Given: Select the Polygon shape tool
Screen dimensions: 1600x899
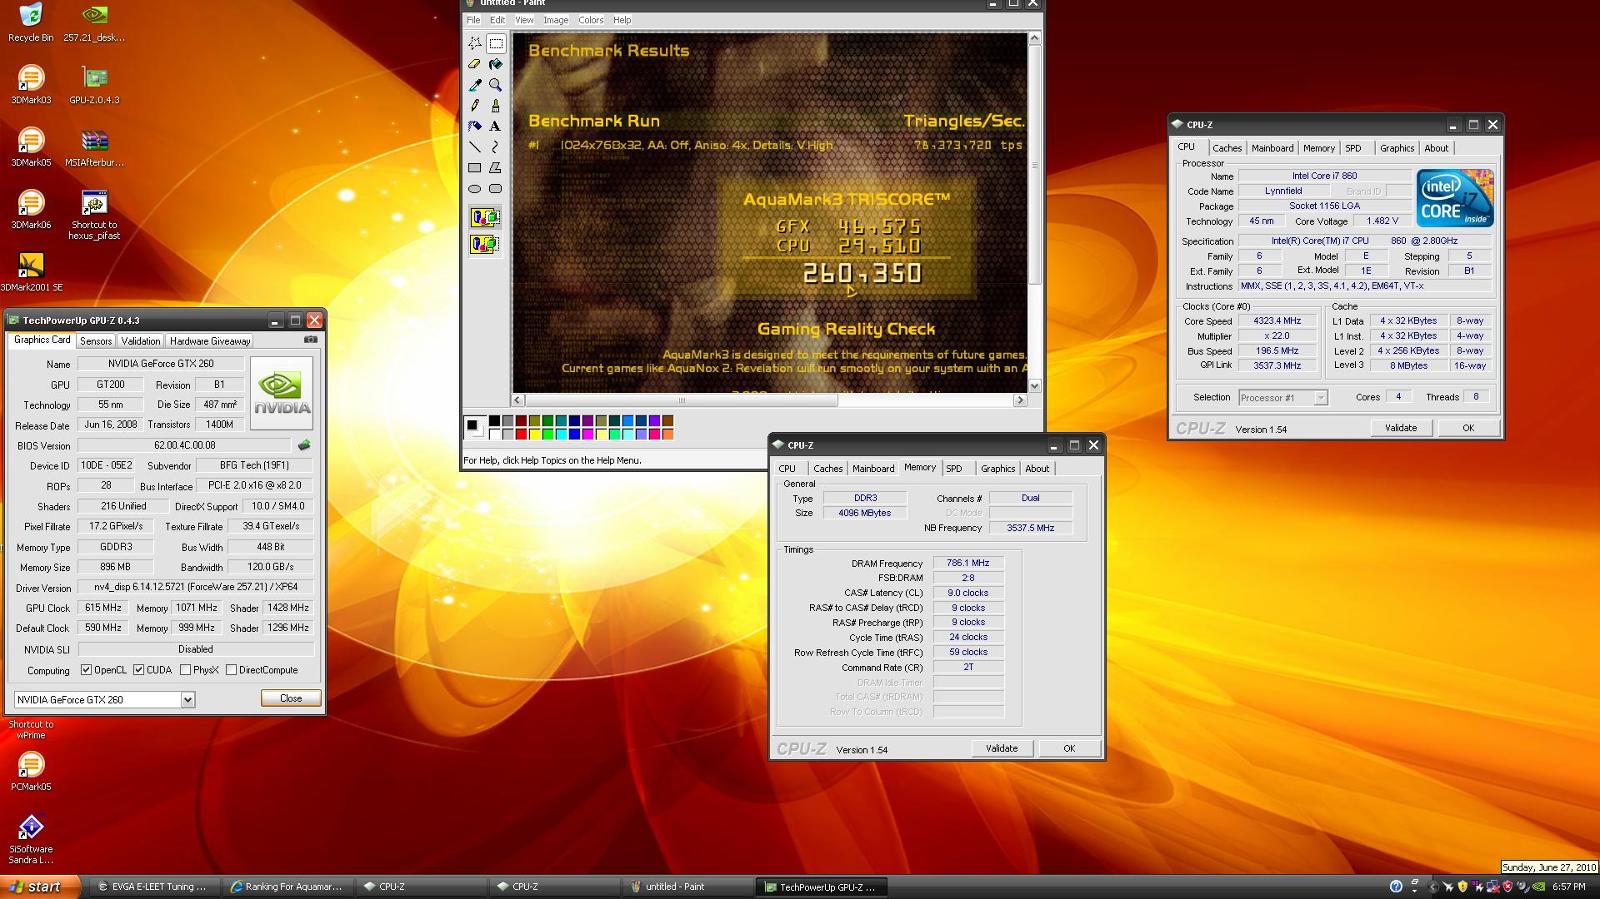Looking at the screenshot, I should coord(495,167).
